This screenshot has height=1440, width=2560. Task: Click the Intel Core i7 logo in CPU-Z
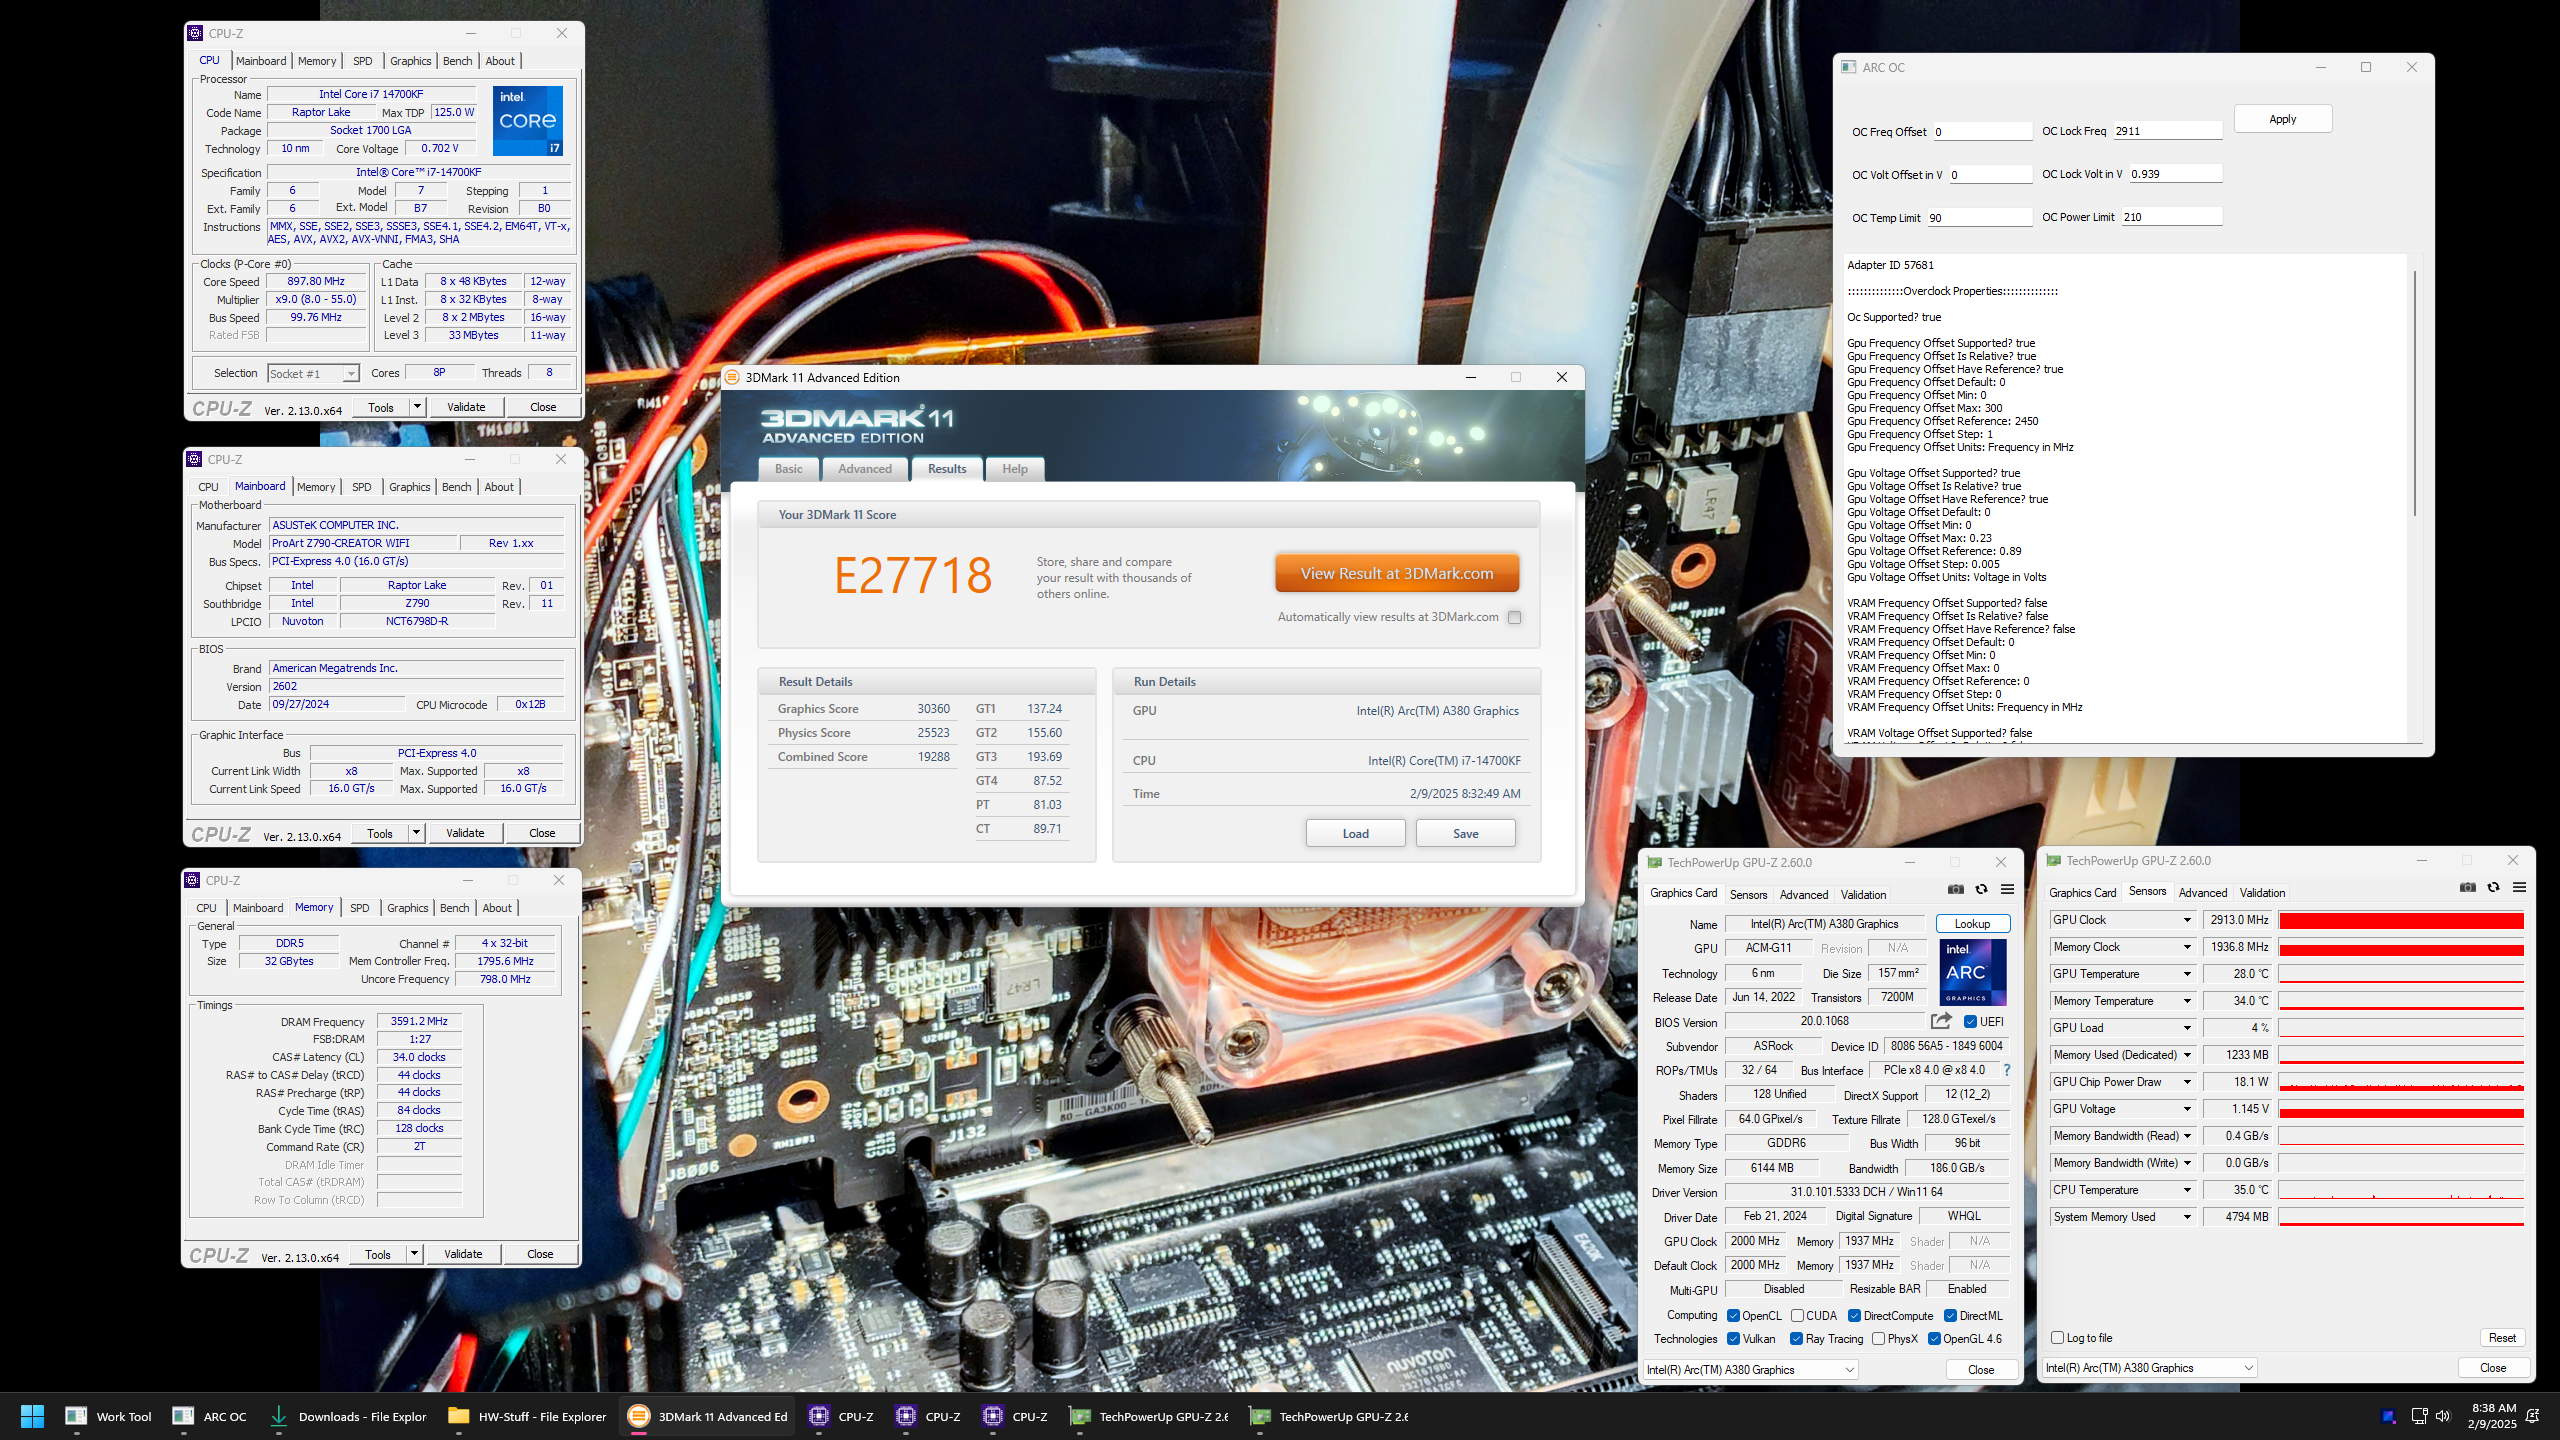(x=528, y=120)
